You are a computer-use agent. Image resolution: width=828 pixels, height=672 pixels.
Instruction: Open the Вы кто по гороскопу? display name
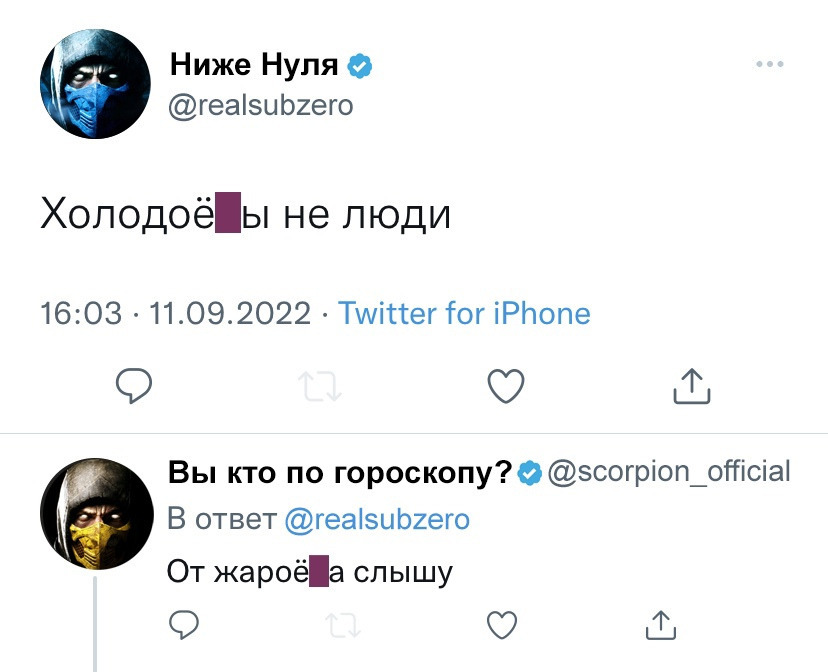(340, 471)
